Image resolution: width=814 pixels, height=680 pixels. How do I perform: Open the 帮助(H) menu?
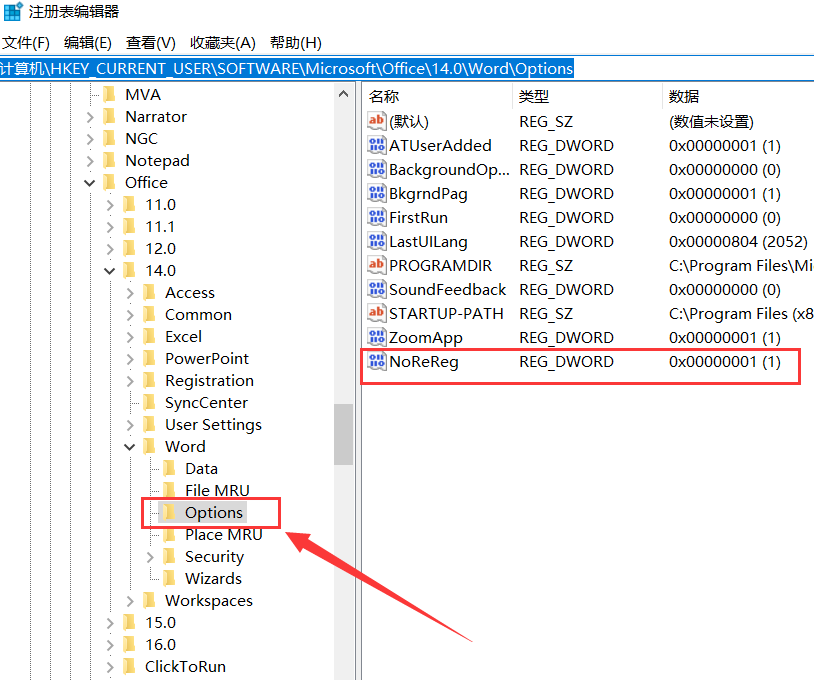click(x=296, y=43)
